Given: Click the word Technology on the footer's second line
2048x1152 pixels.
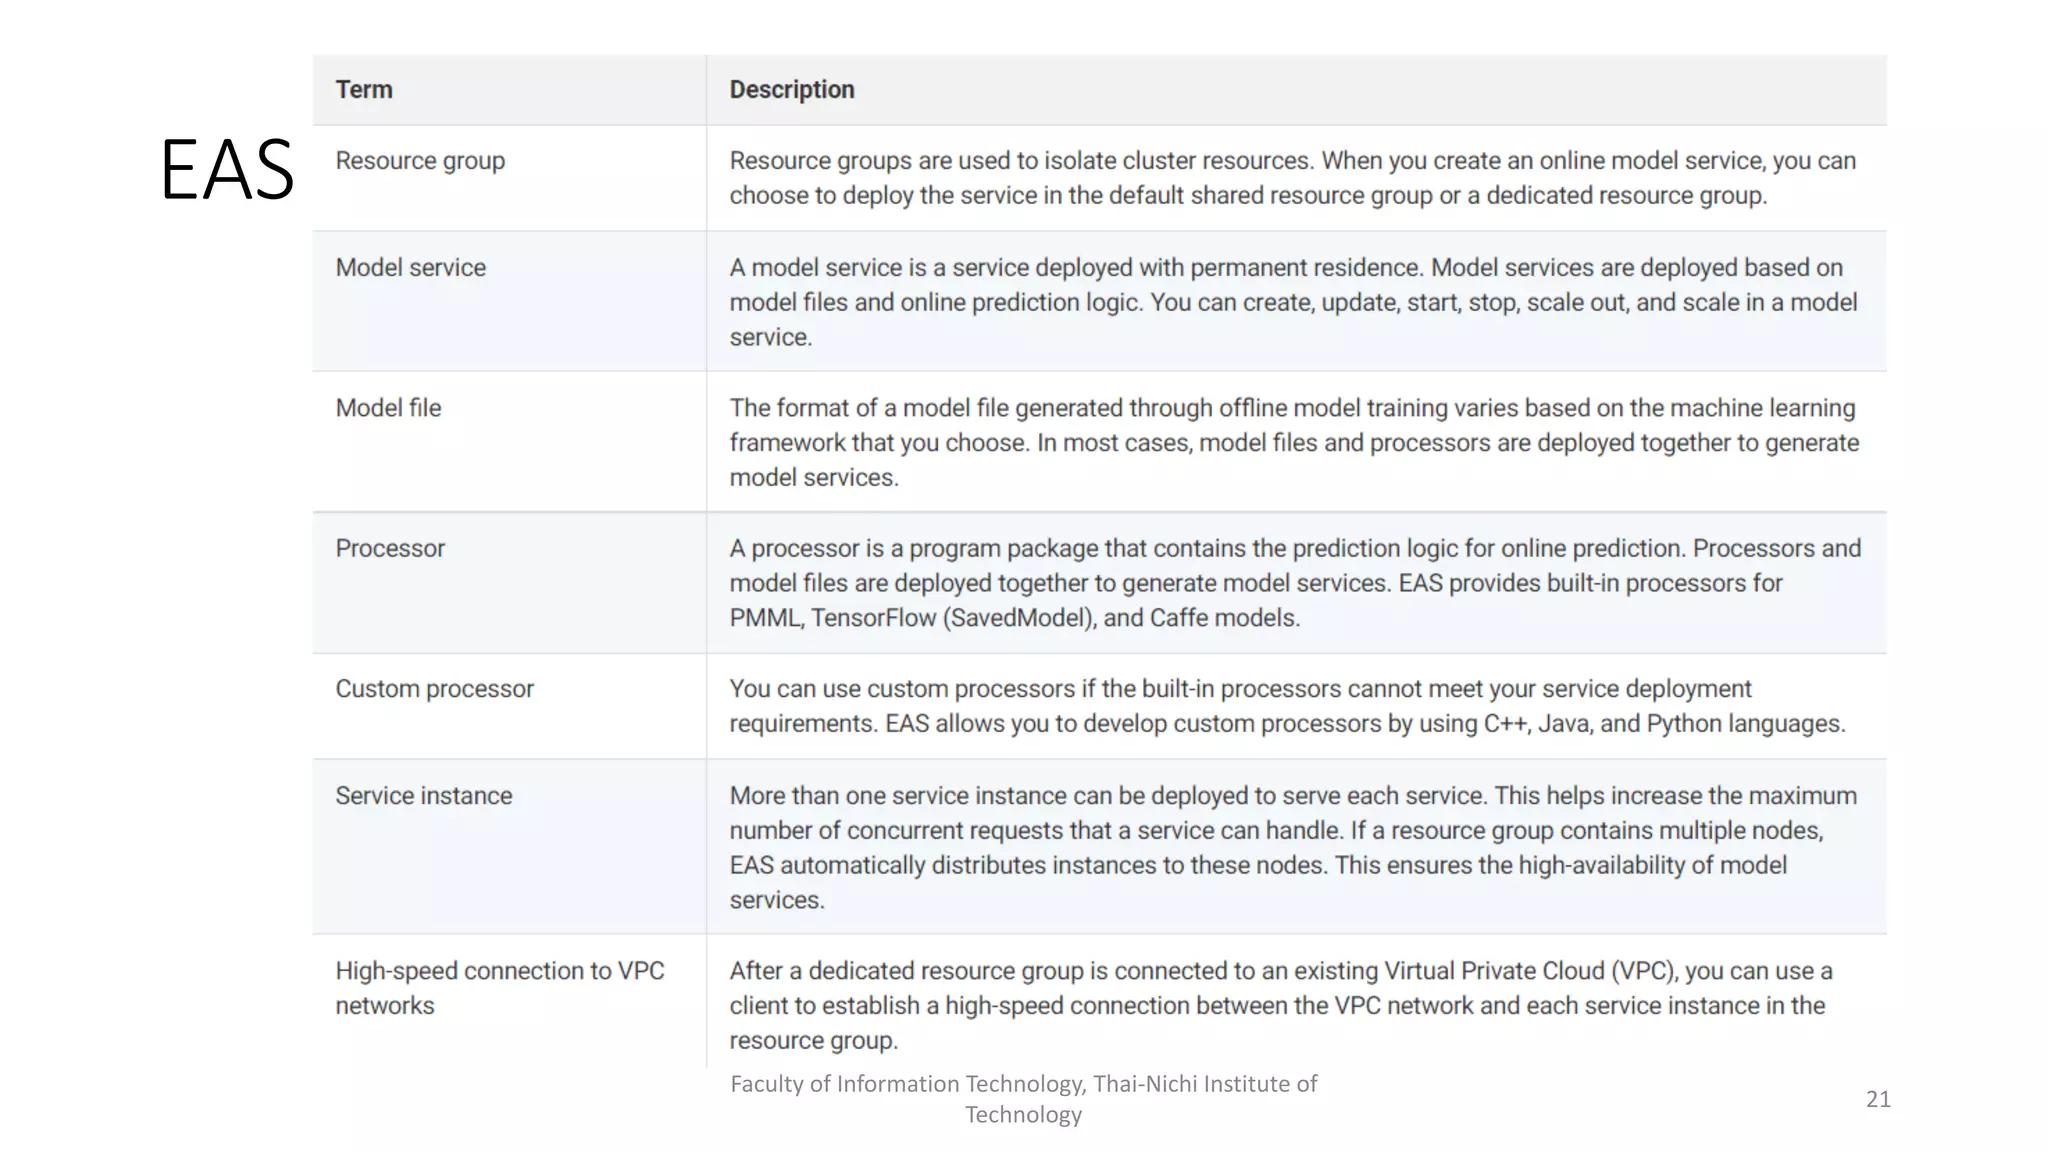Looking at the screenshot, I should [1023, 1115].
